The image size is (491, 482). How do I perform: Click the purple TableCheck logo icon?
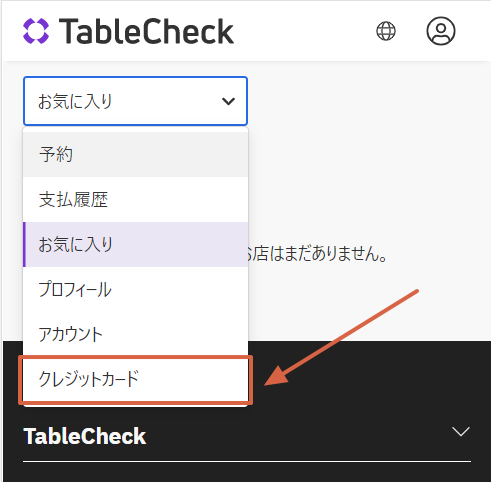[36, 31]
